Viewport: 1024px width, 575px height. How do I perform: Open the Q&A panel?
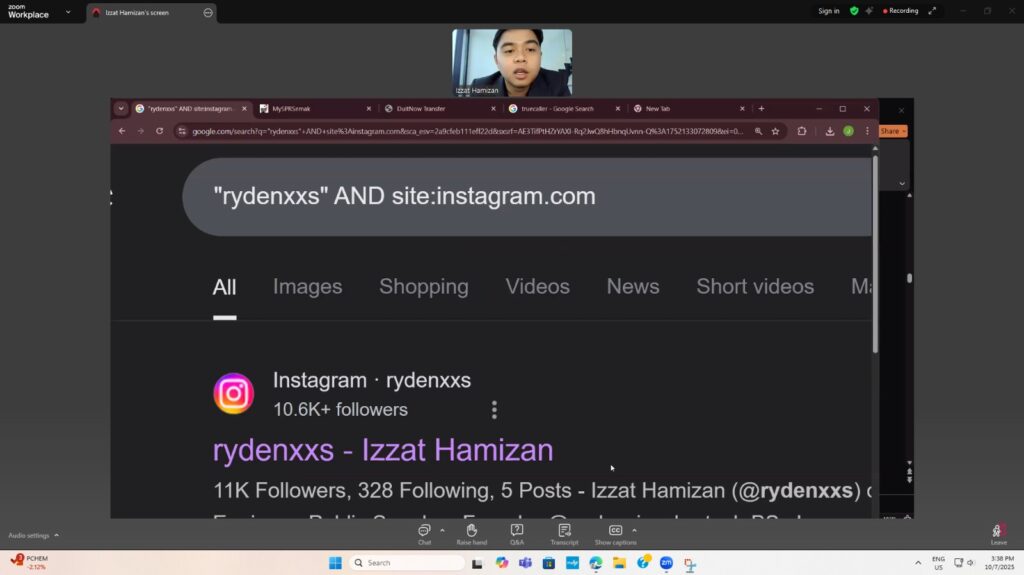pyautogui.click(x=517, y=533)
